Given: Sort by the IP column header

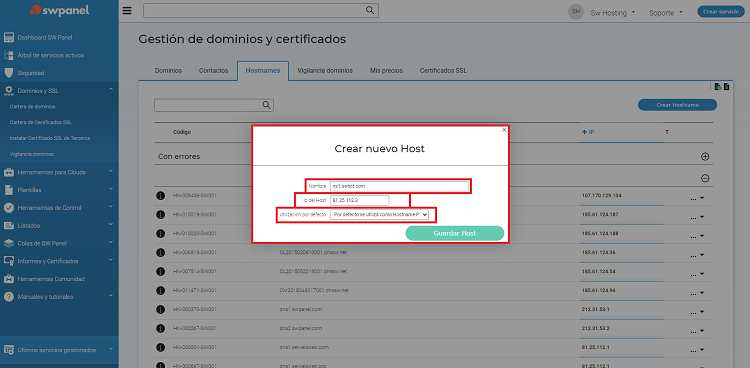Looking at the screenshot, I should pos(588,132).
